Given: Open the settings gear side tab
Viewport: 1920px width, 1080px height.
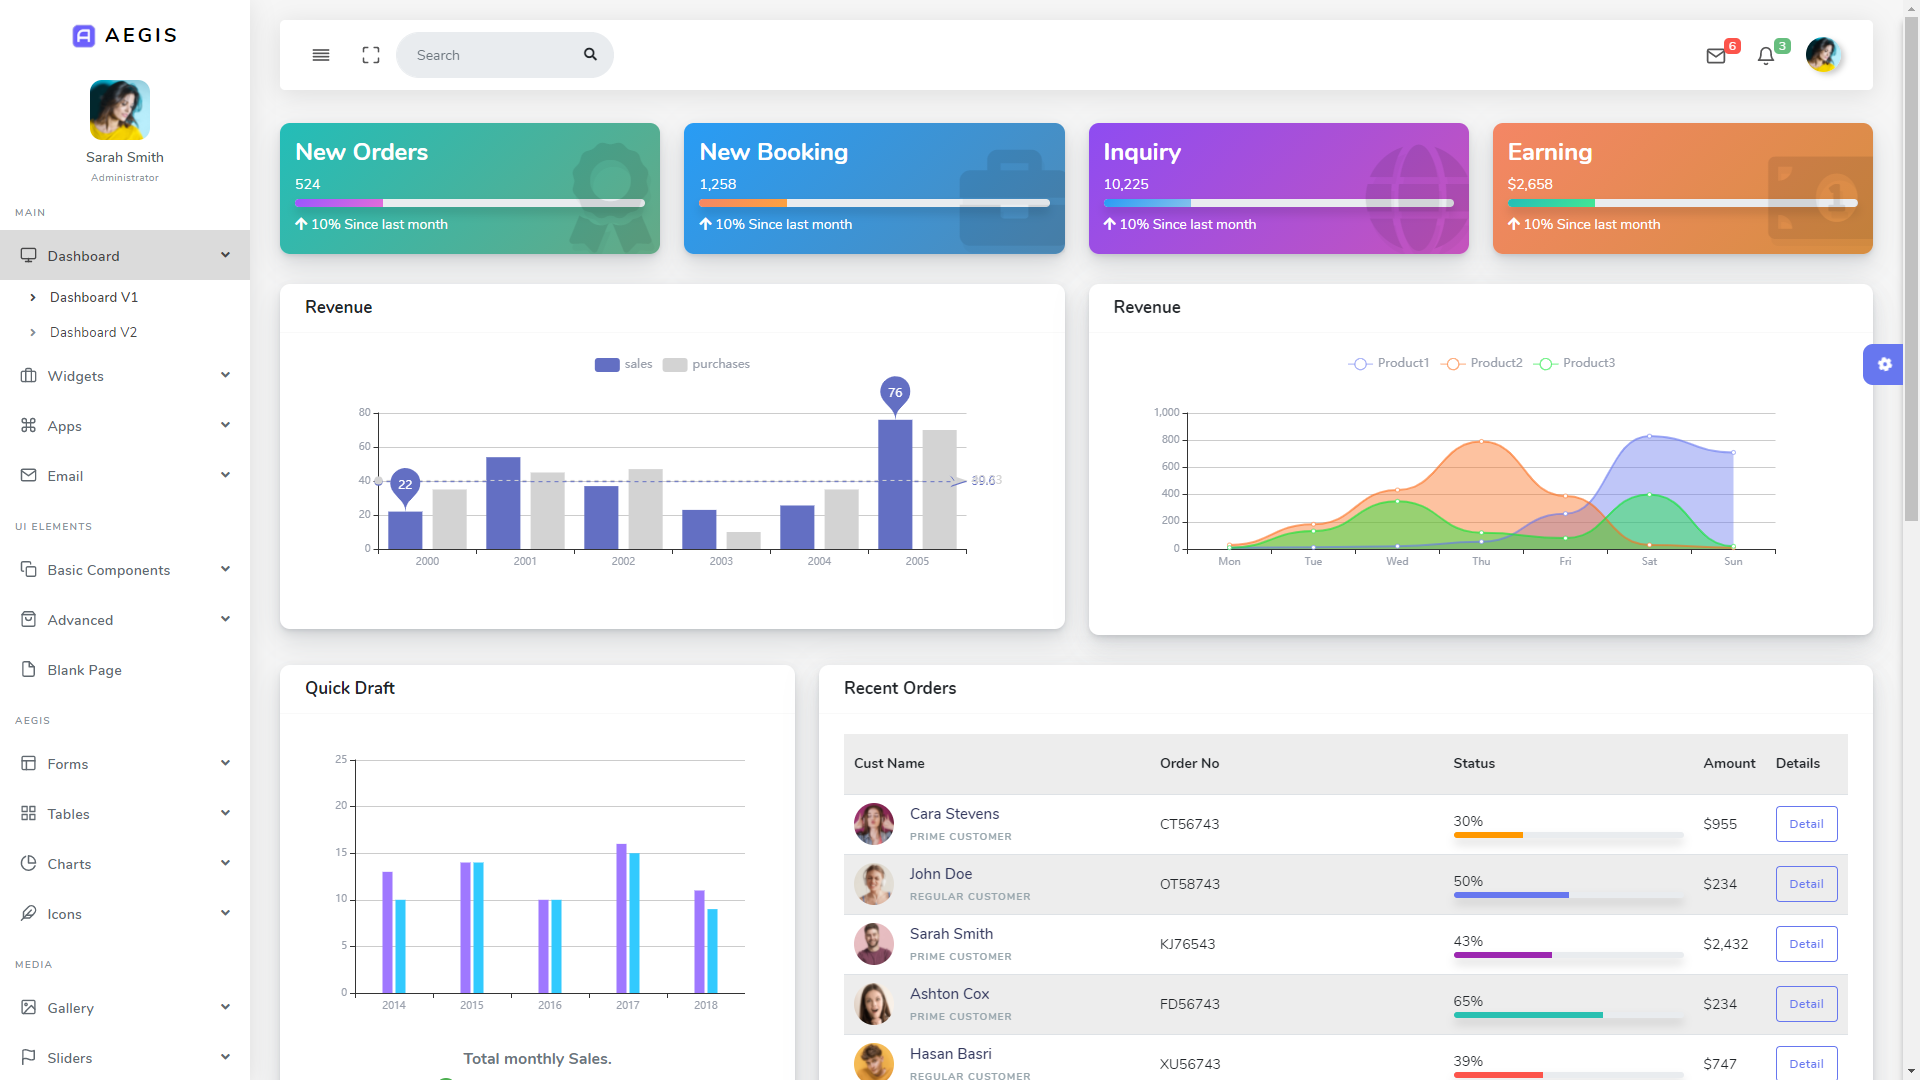Looking at the screenshot, I should coord(1884,365).
